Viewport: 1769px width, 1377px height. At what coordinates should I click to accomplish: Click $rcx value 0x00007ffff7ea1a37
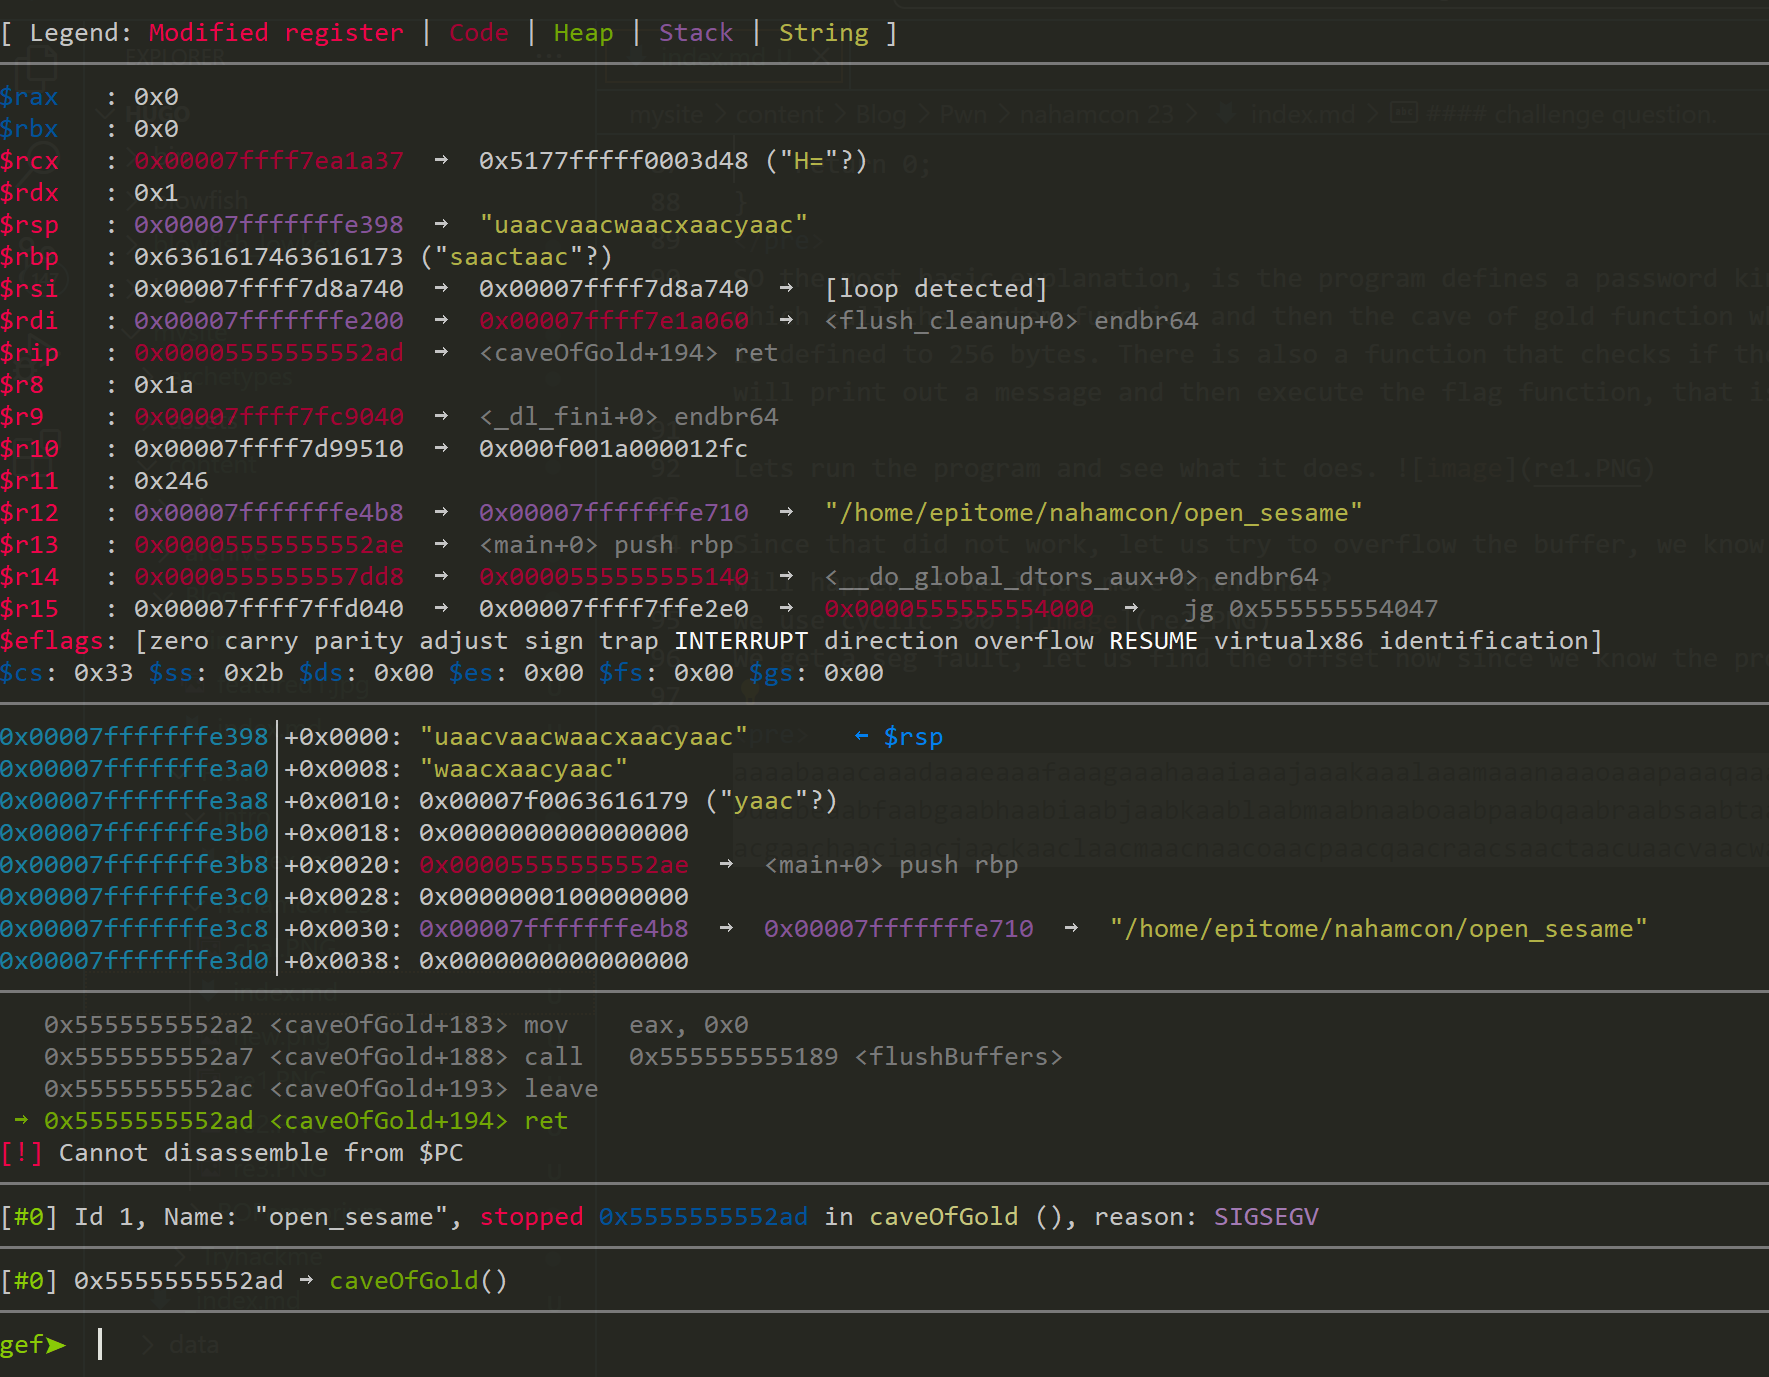(x=269, y=161)
